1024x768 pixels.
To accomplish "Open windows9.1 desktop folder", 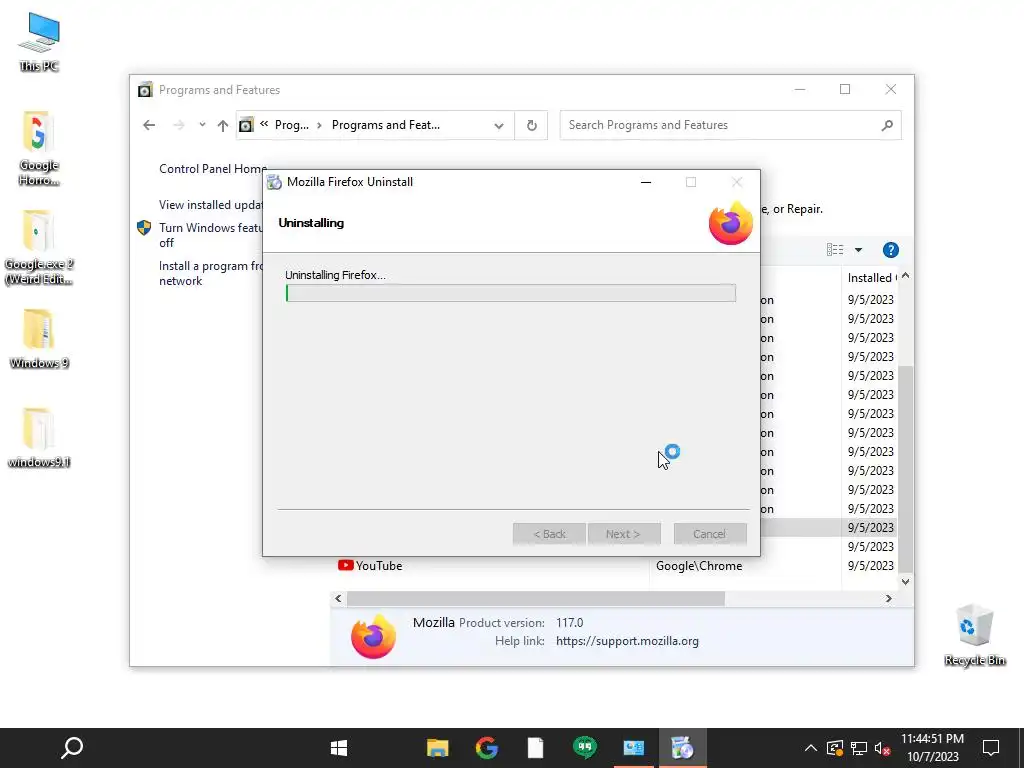I will [x=39, y=438].
